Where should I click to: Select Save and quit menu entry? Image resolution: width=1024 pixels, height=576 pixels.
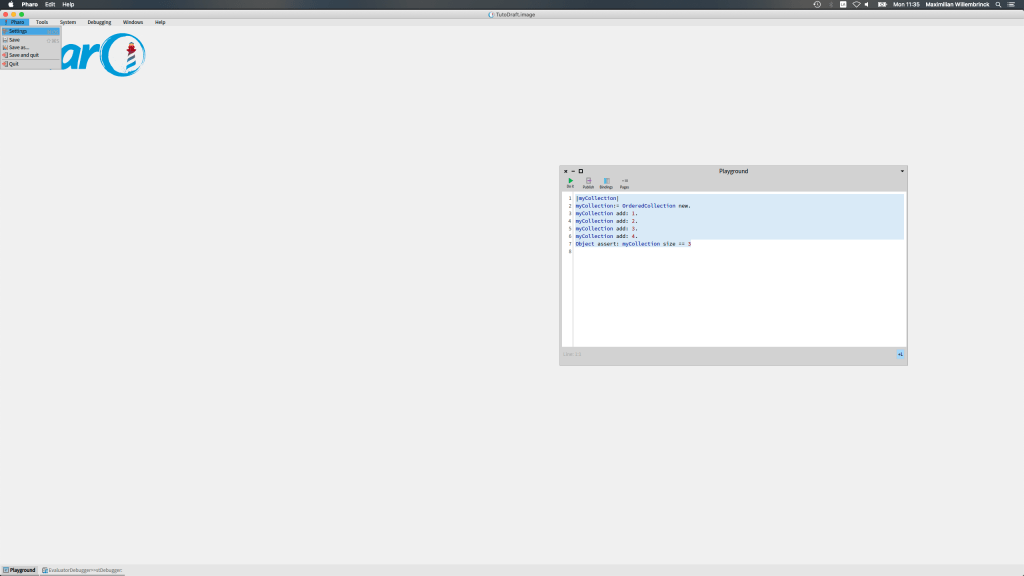point(24,55)
